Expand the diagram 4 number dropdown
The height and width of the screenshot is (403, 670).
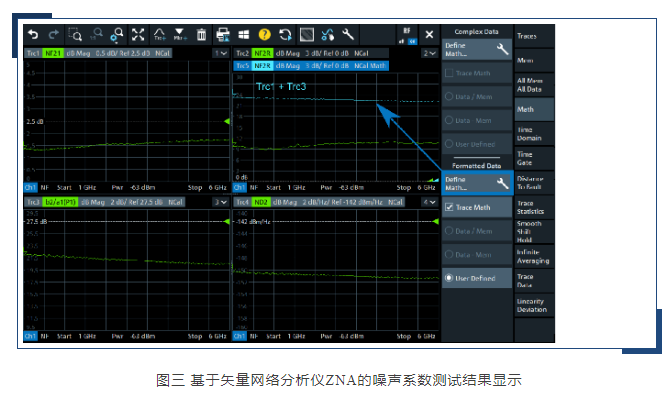tap(429, 201)
